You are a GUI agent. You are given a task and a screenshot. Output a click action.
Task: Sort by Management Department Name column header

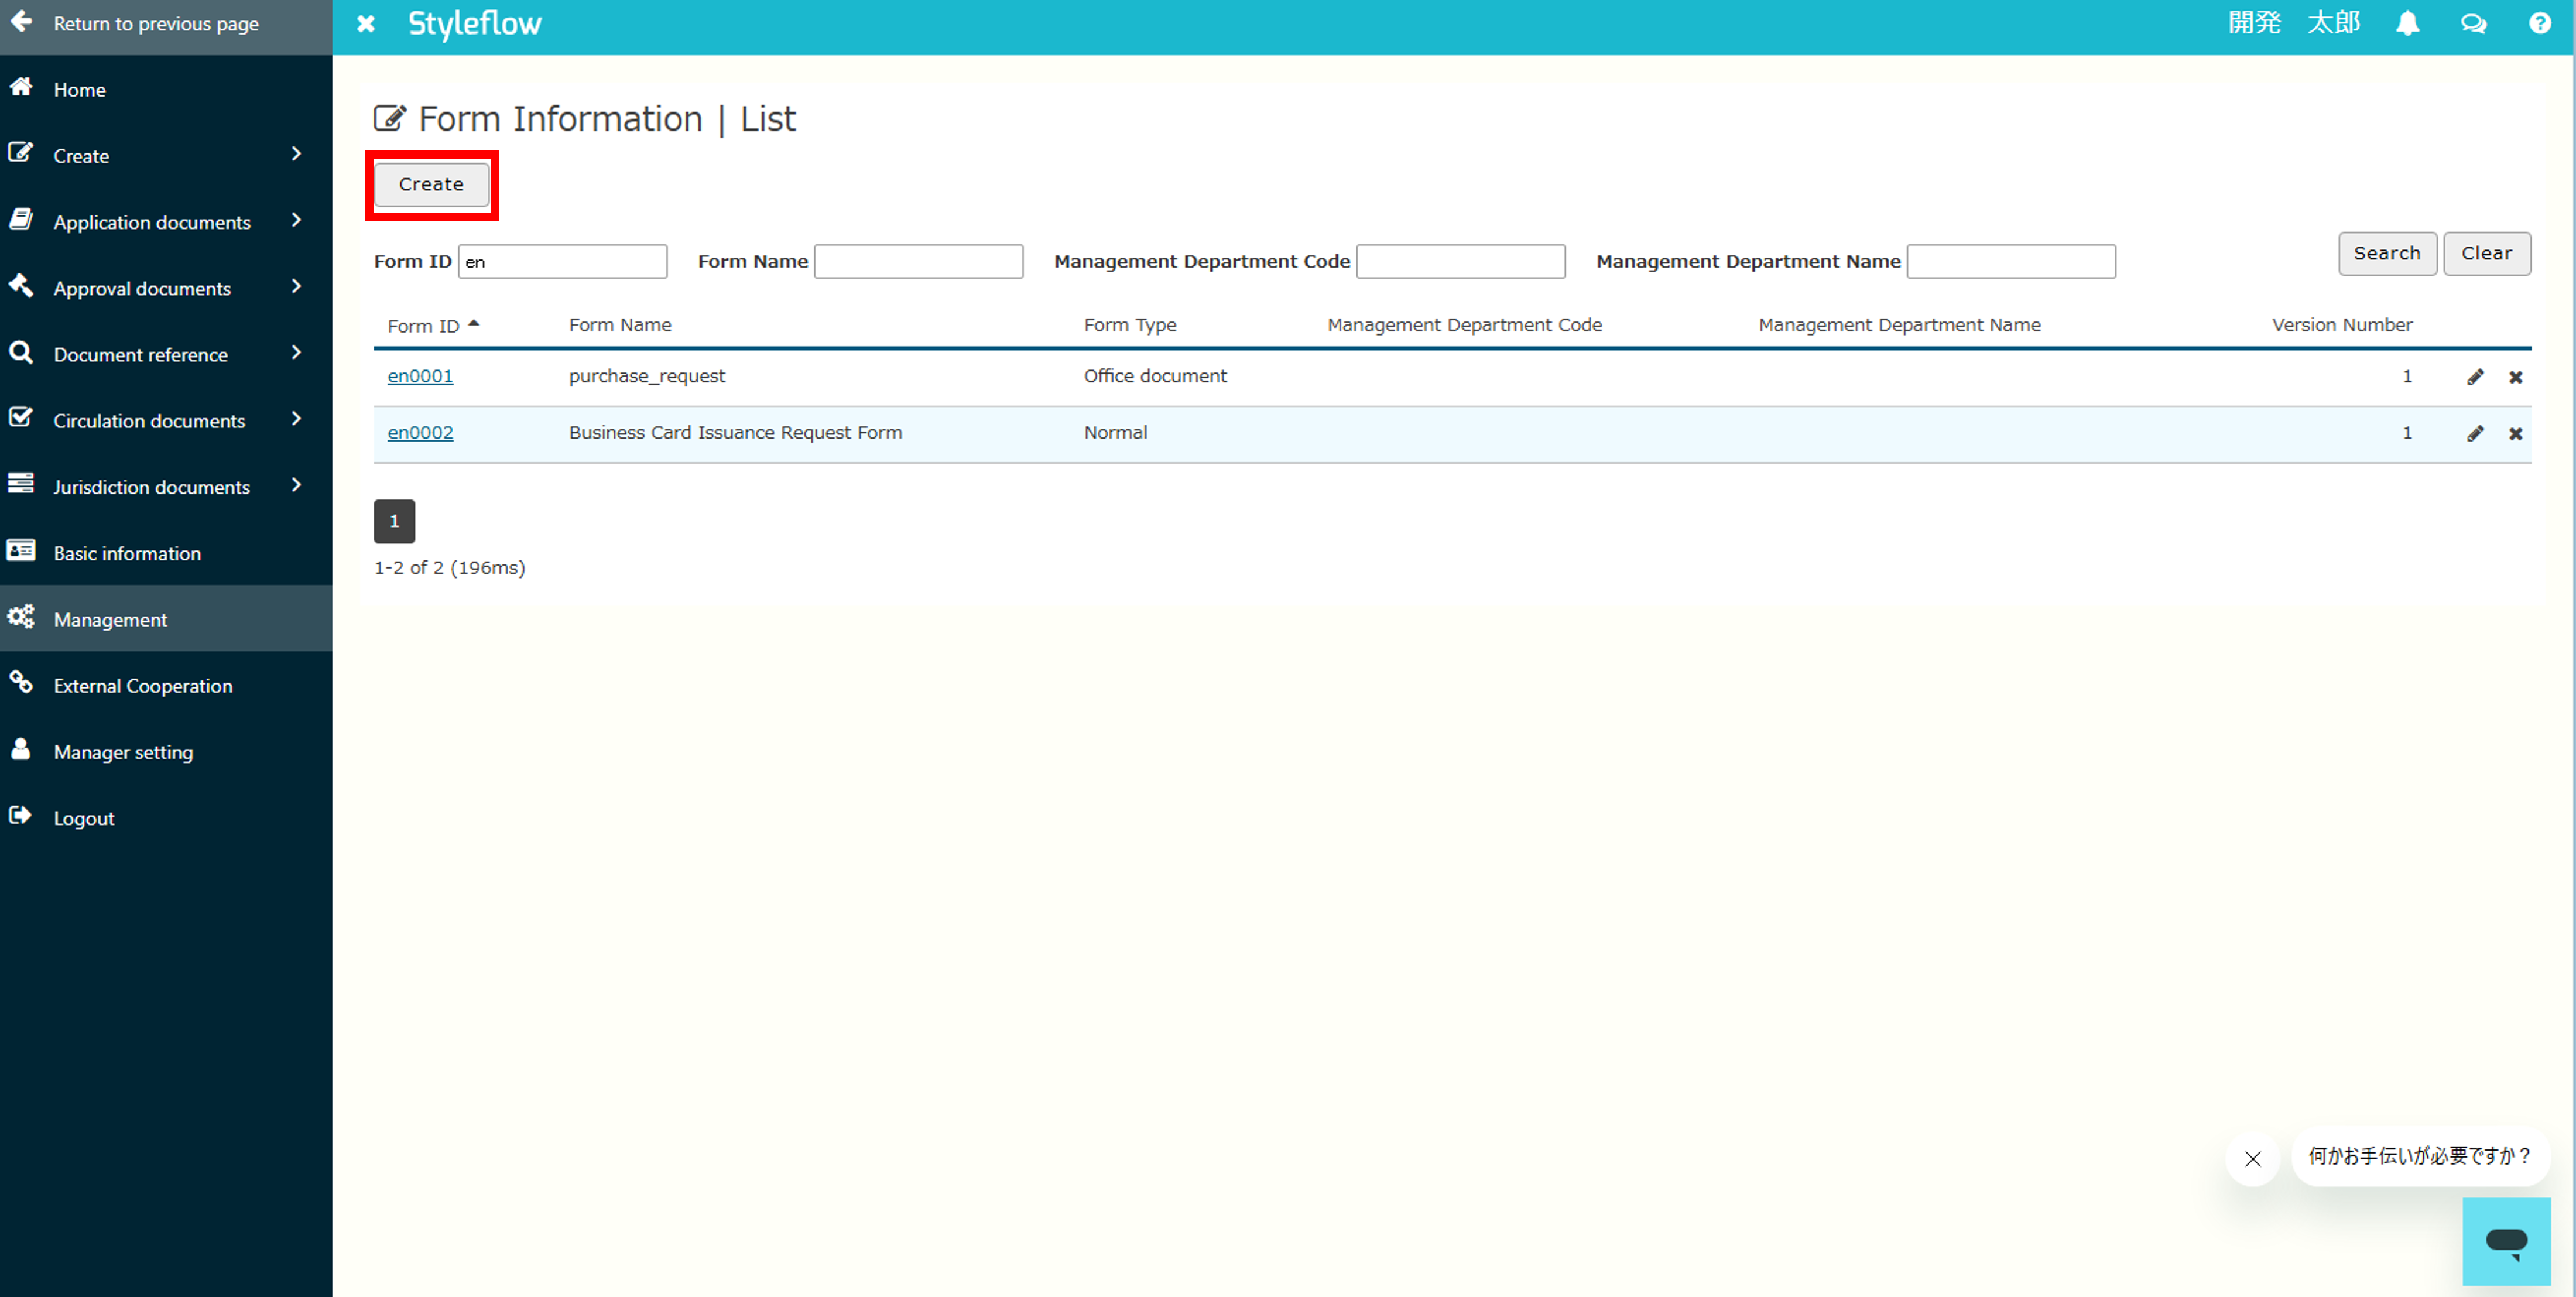click(x=1900, y=325)
